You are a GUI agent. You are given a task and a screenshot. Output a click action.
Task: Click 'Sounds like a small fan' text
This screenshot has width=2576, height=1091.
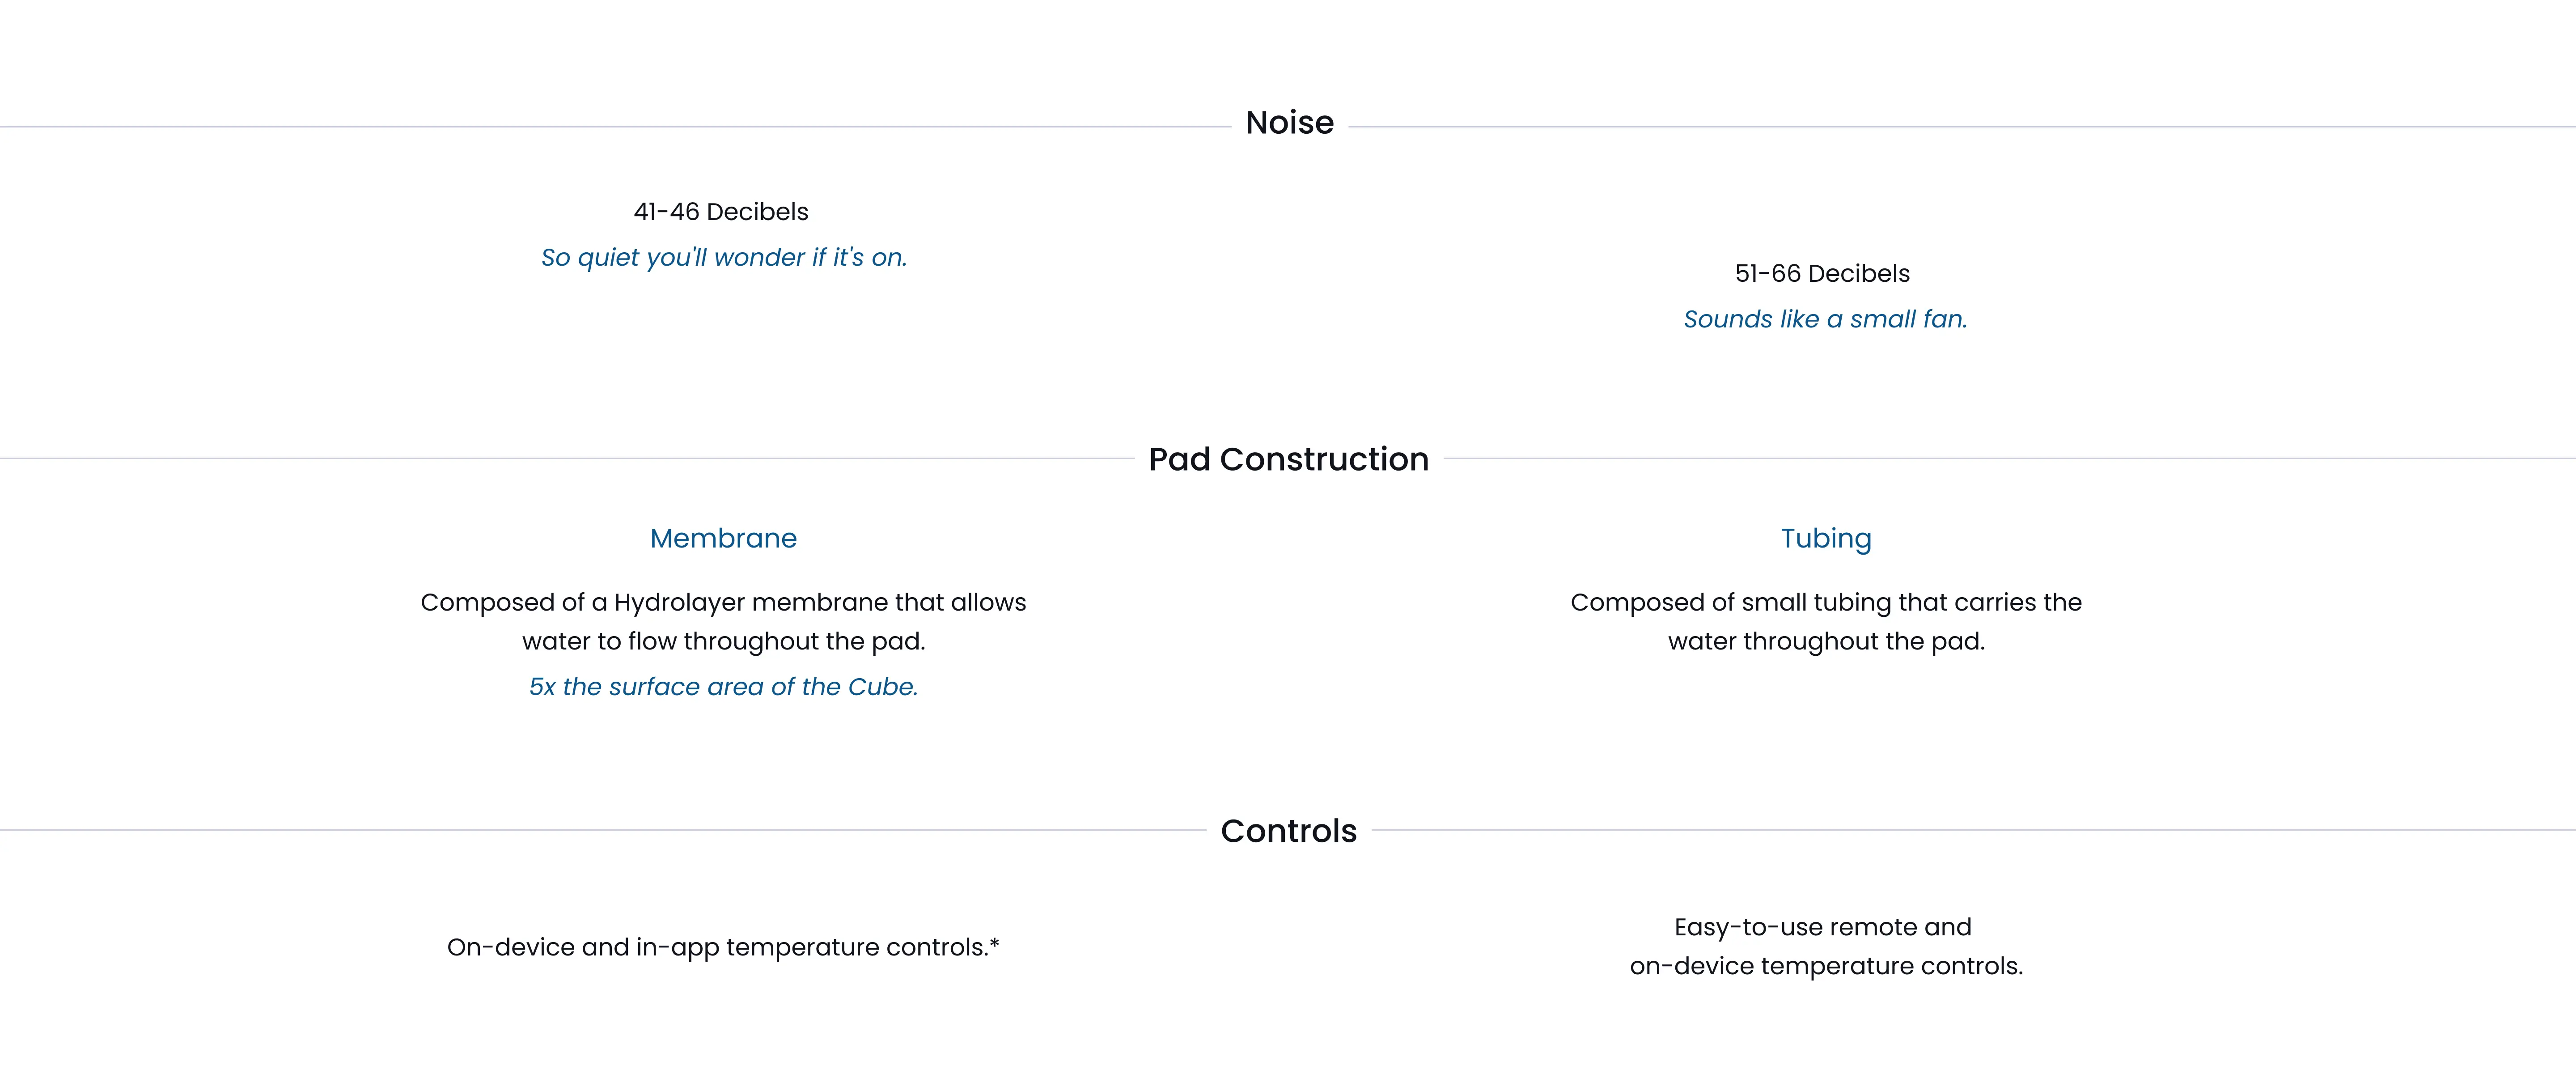pyautogui.click(x=1825, y=319)
